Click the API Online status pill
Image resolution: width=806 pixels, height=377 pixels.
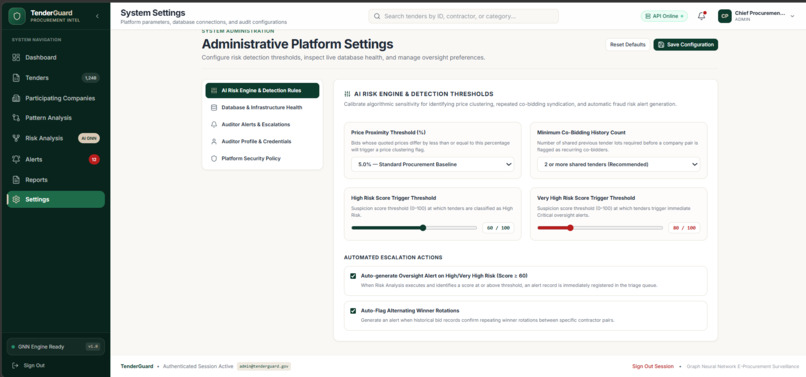click(664, 16)
